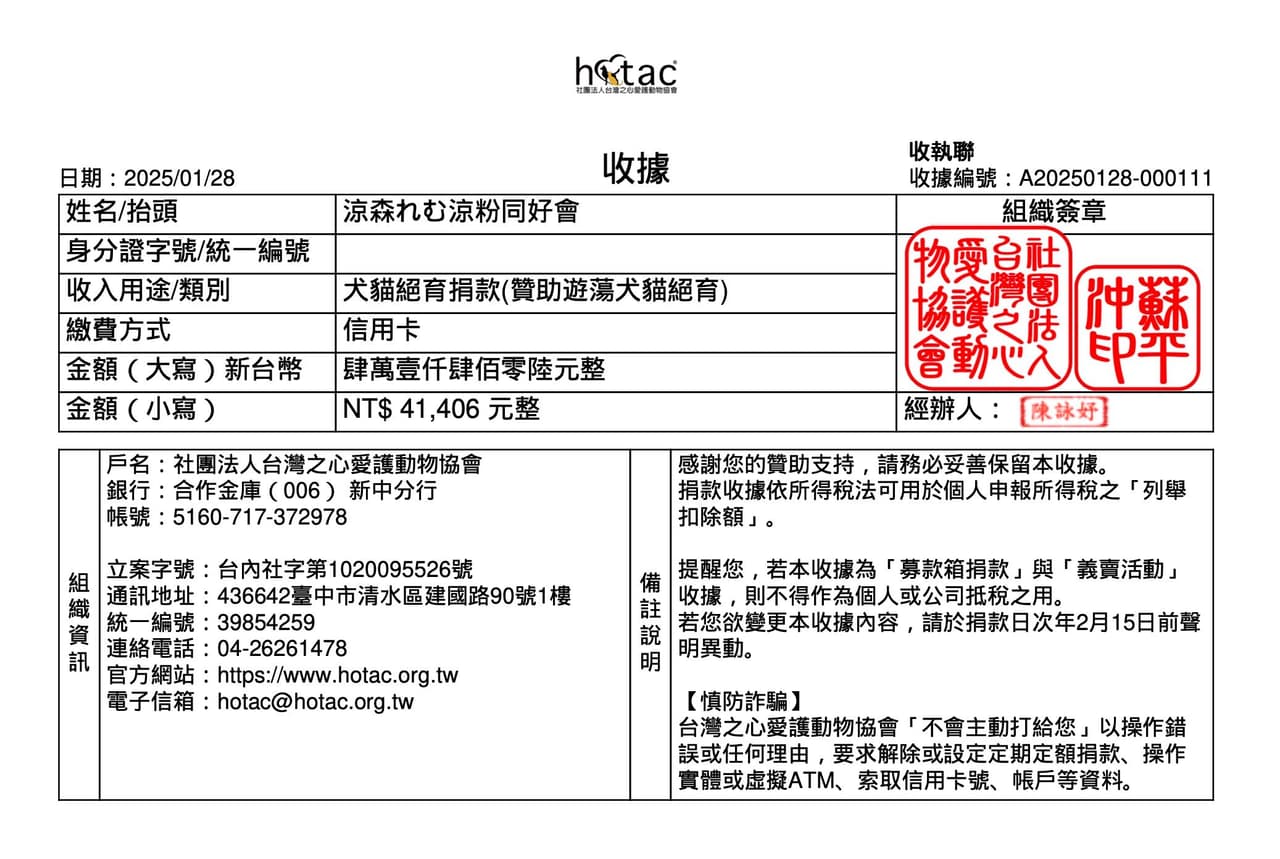The image size is (1280, 859).
Task: Click the 經辦人 label
Action: 952,410
